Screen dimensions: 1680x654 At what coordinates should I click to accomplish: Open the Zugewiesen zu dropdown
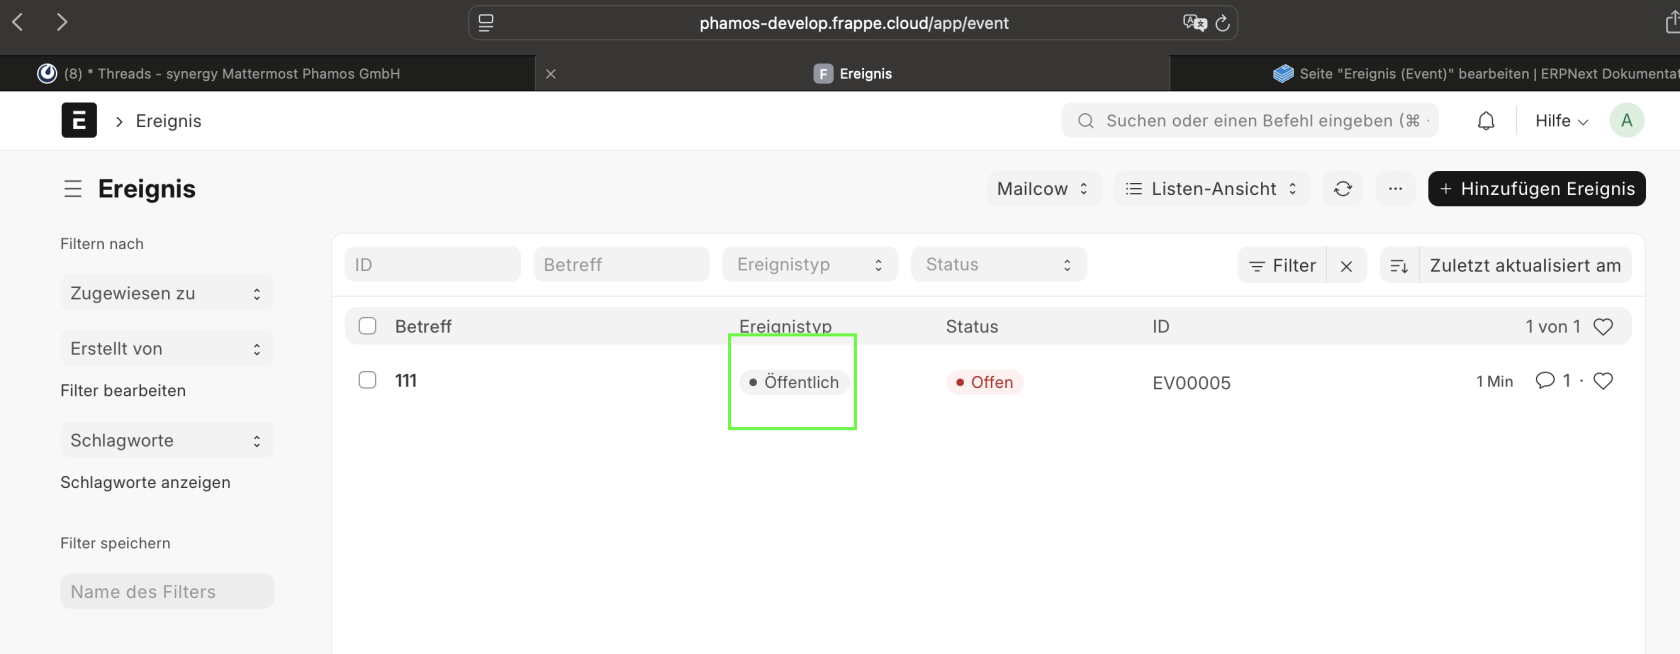coord(166,294)
